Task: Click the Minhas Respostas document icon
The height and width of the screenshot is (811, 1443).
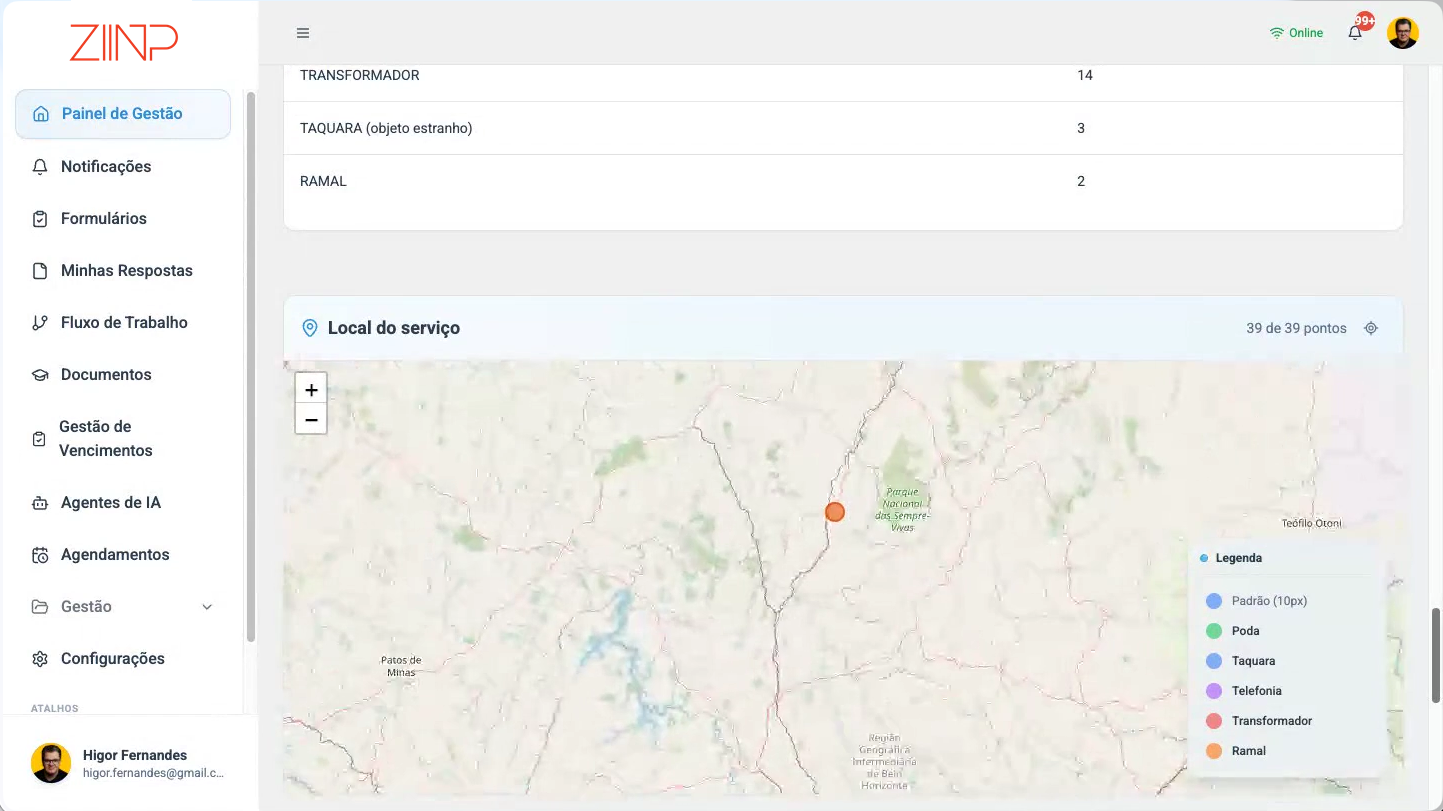Action: [40, 271]
